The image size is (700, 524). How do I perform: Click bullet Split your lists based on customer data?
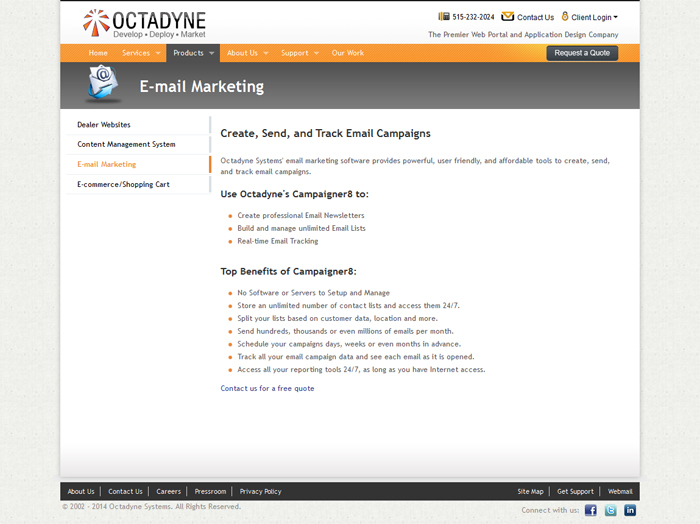click(x=338, y=318)
